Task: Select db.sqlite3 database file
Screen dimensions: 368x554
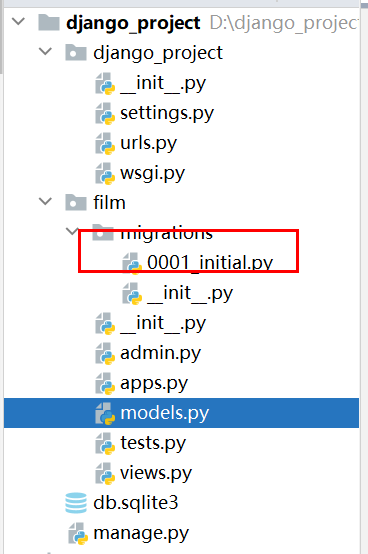Action: click(x=136, y=502)
